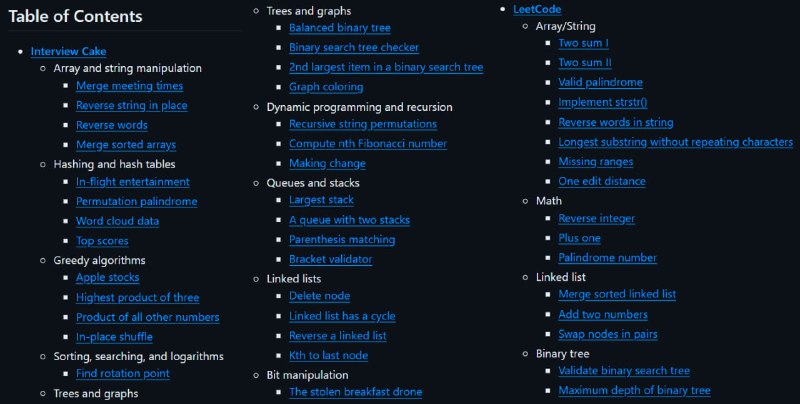Viewport: 800px width, 404px height.
Task: Click Maximum depth of binary tree
Action: pyautogui.click(x=635, y=391)
